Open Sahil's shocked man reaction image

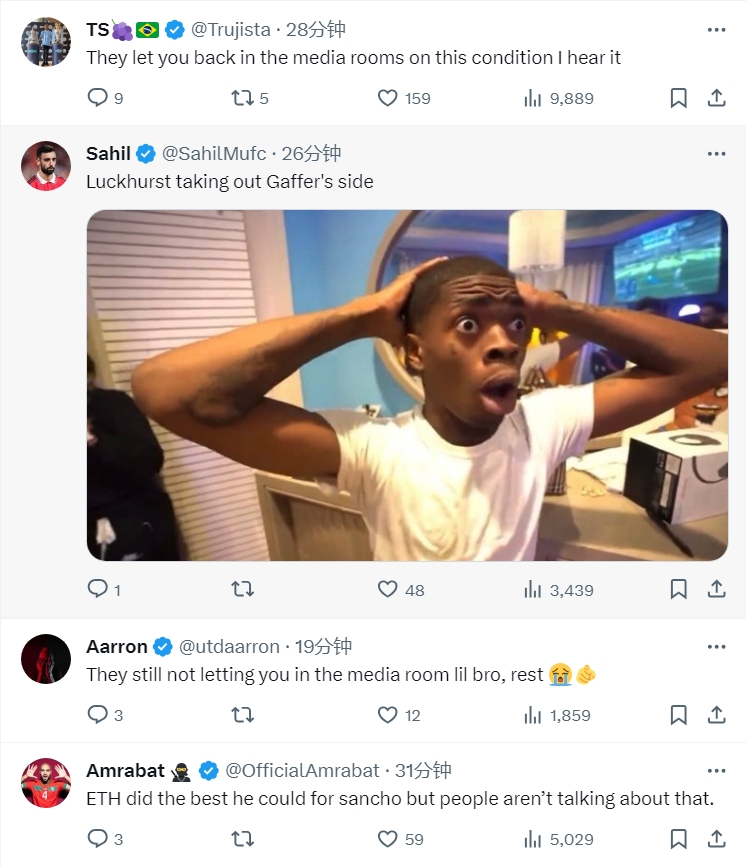click(x=407, y=385)
